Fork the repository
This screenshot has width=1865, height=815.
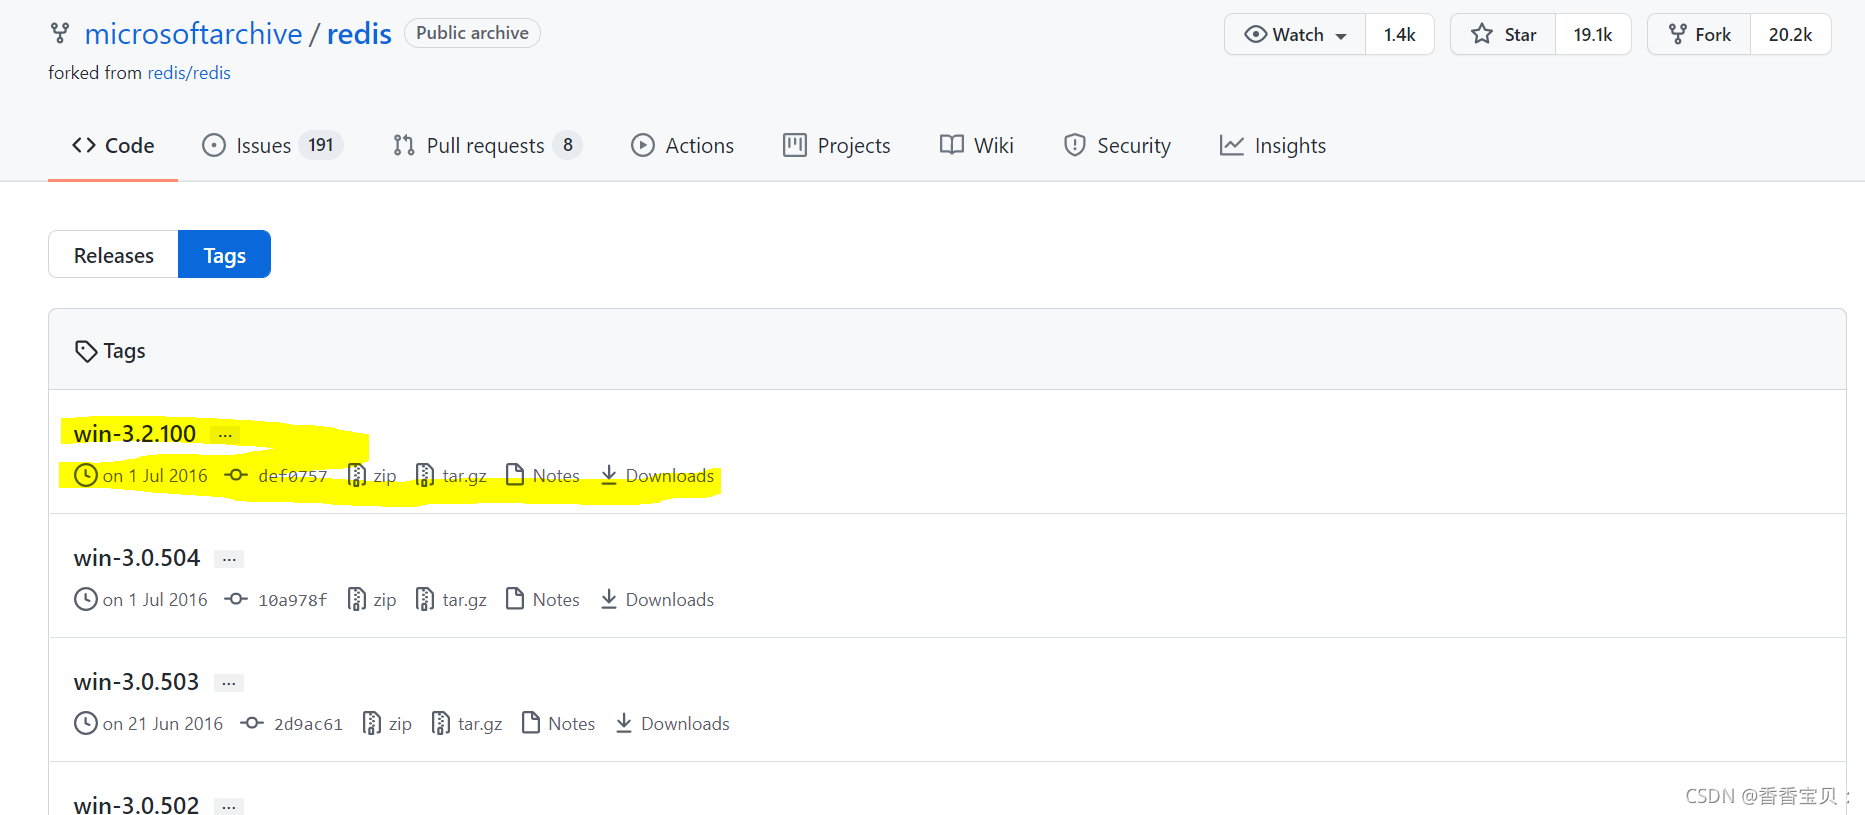(1699, 35)
